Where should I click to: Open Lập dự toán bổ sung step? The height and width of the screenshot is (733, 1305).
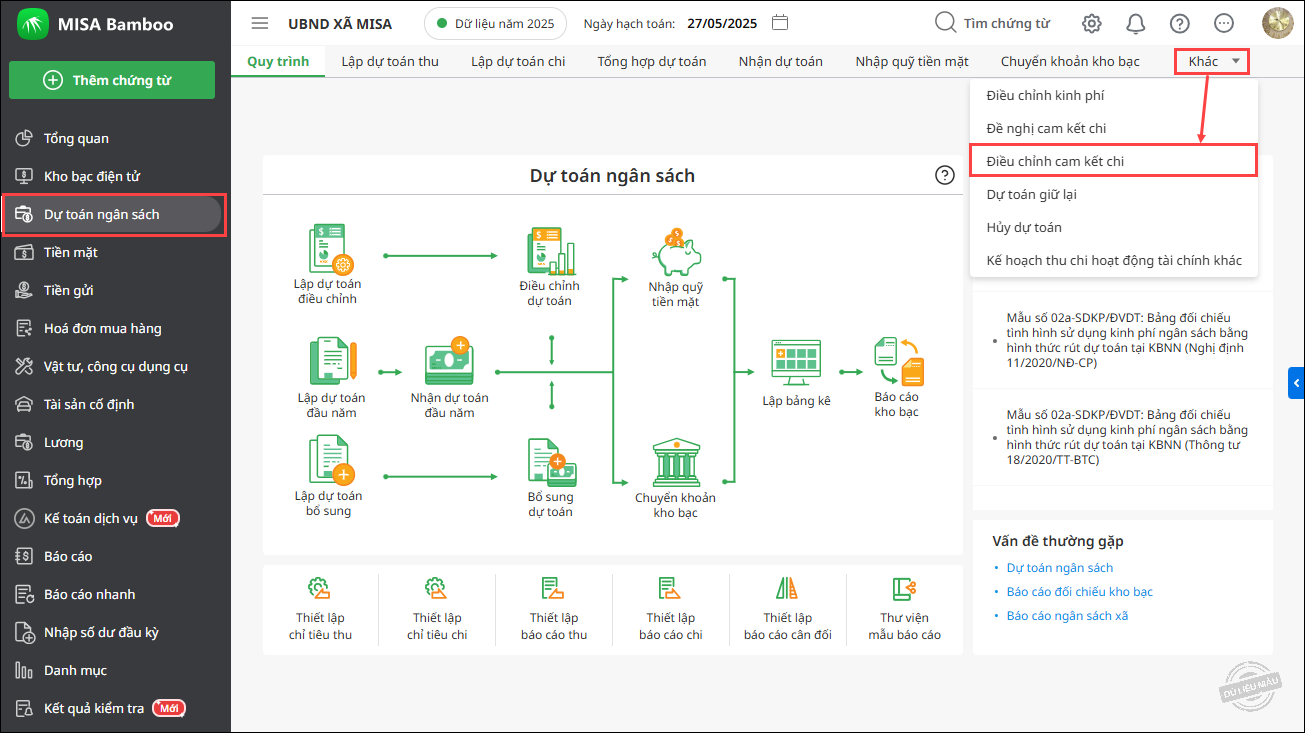(x=328, y=477)
